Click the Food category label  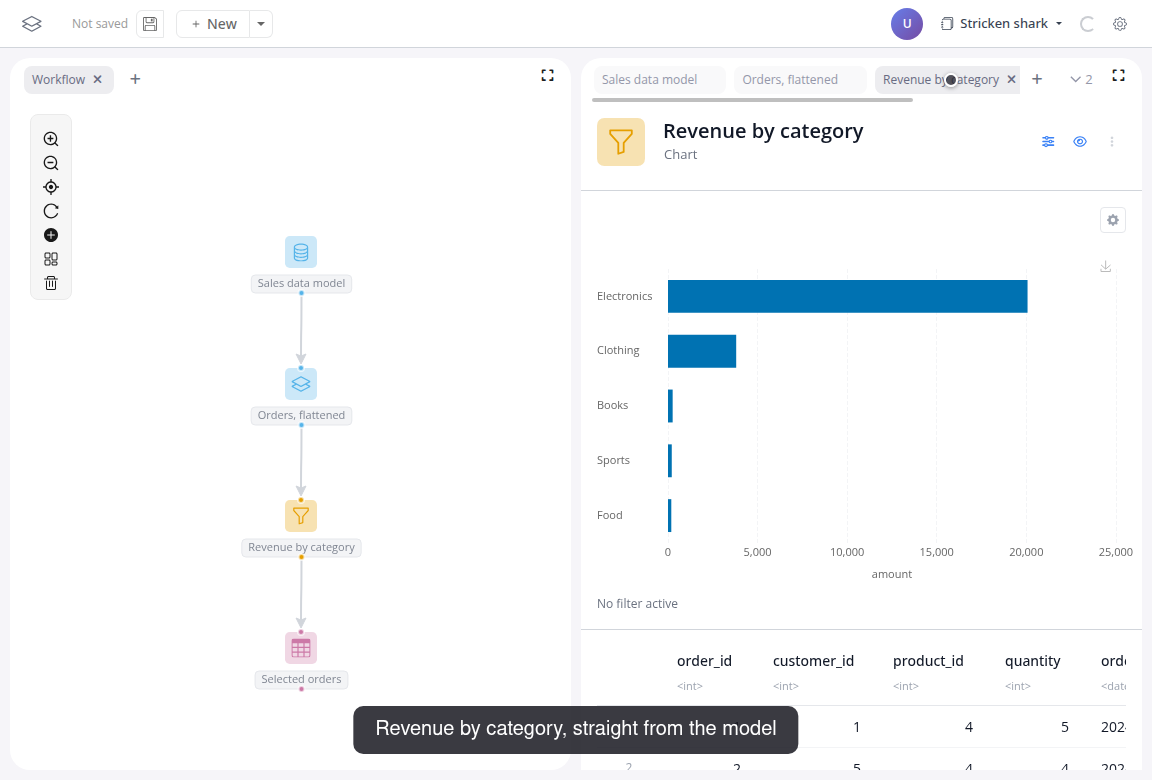(x=610, y=515)
